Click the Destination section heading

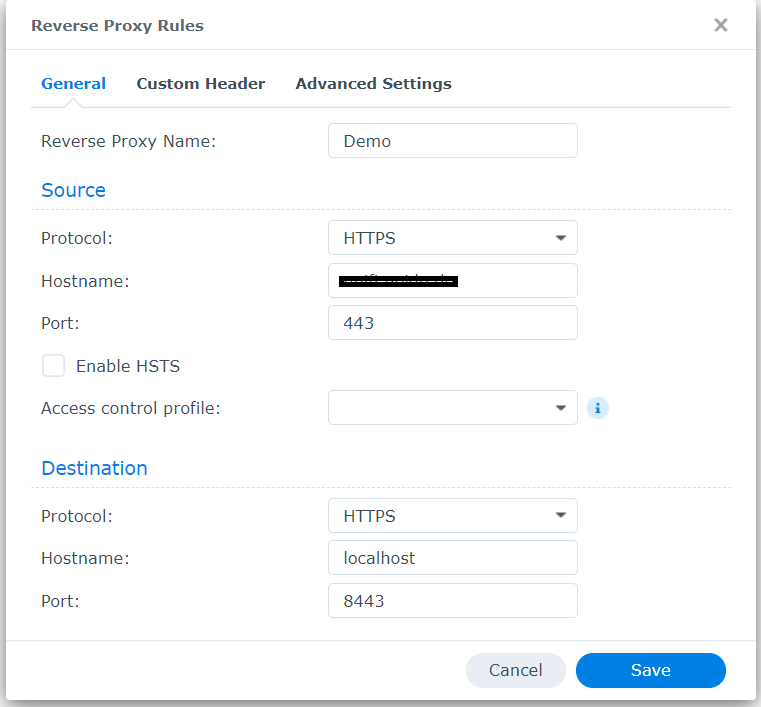94,468
